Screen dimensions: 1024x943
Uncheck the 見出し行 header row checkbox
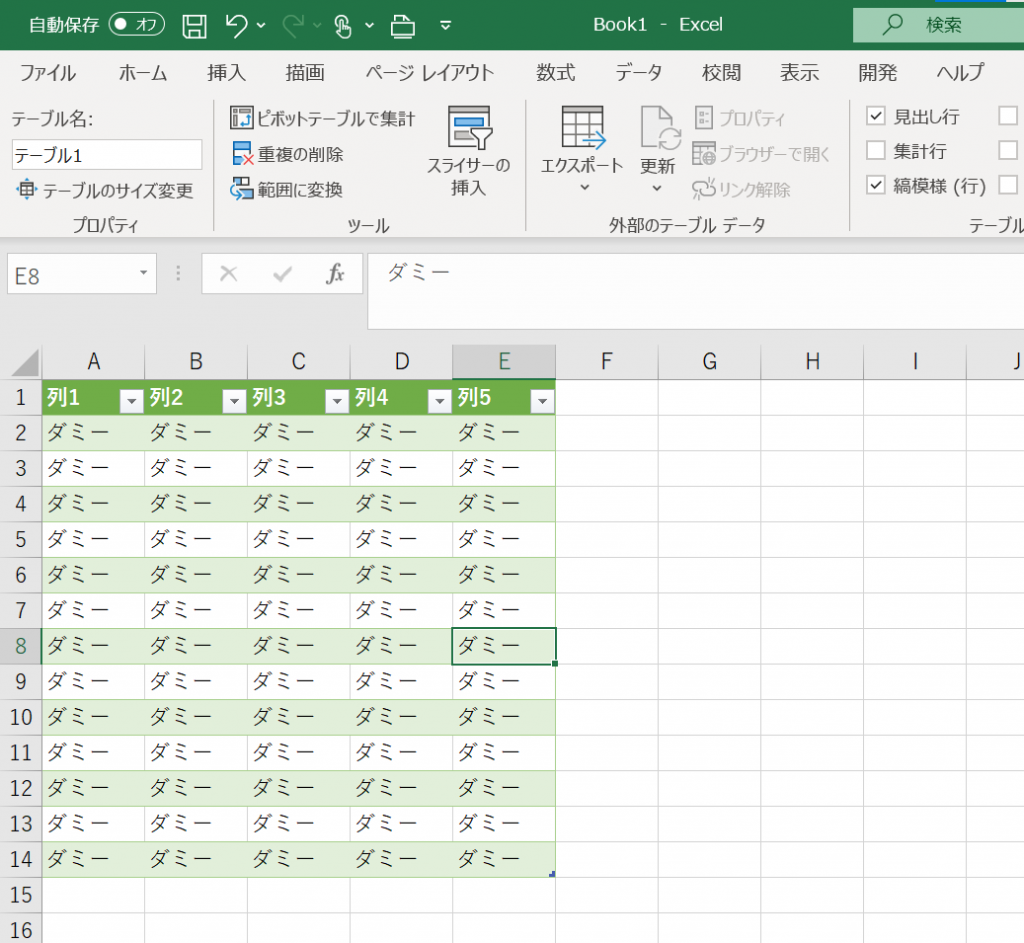click(876, 117)
